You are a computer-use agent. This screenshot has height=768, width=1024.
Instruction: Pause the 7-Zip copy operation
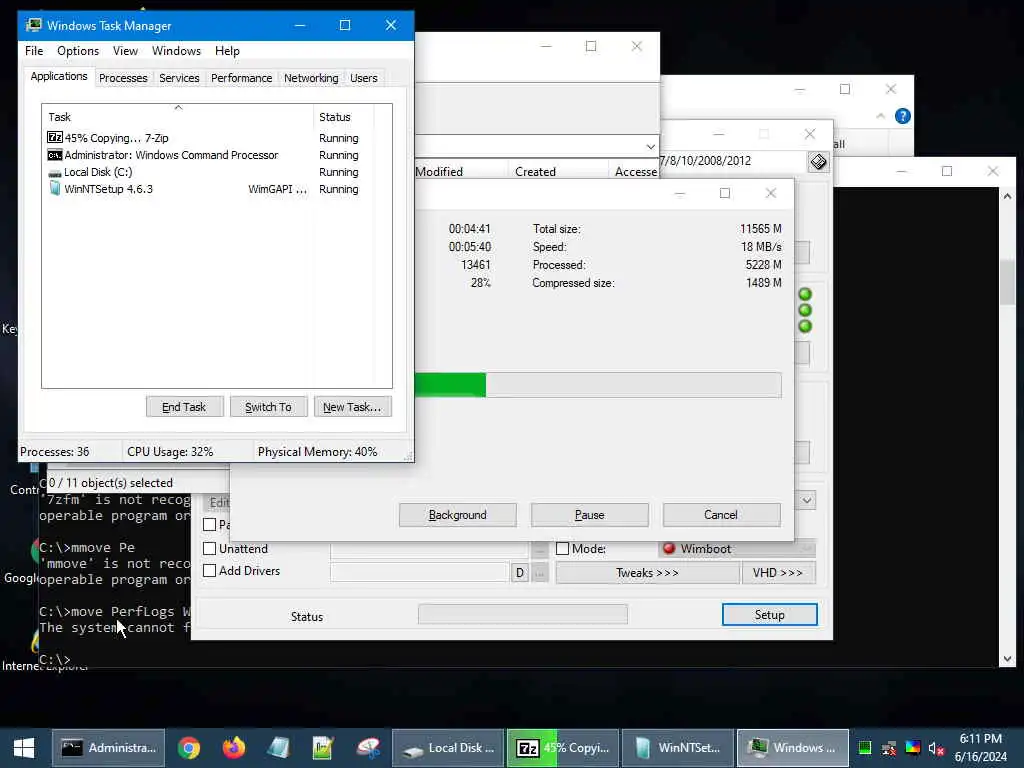pyautogui.click(x=589, y=515)
